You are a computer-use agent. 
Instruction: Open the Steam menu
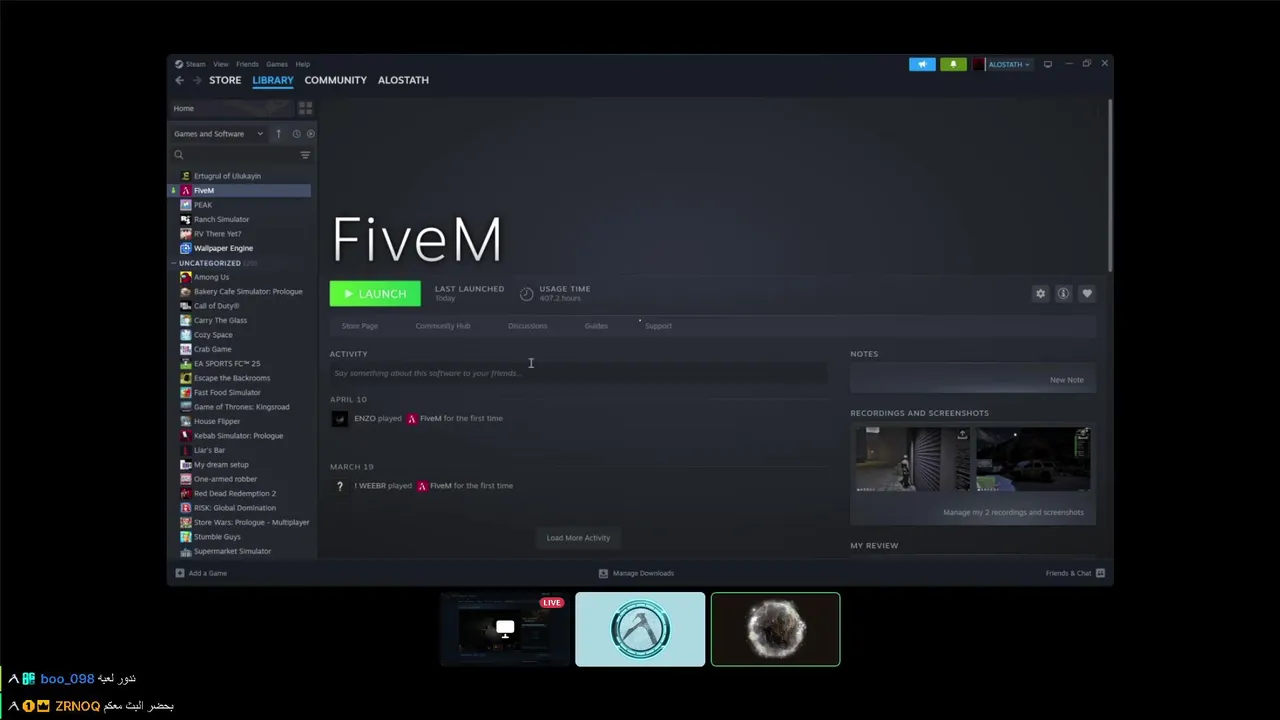(x=195, y=64)
